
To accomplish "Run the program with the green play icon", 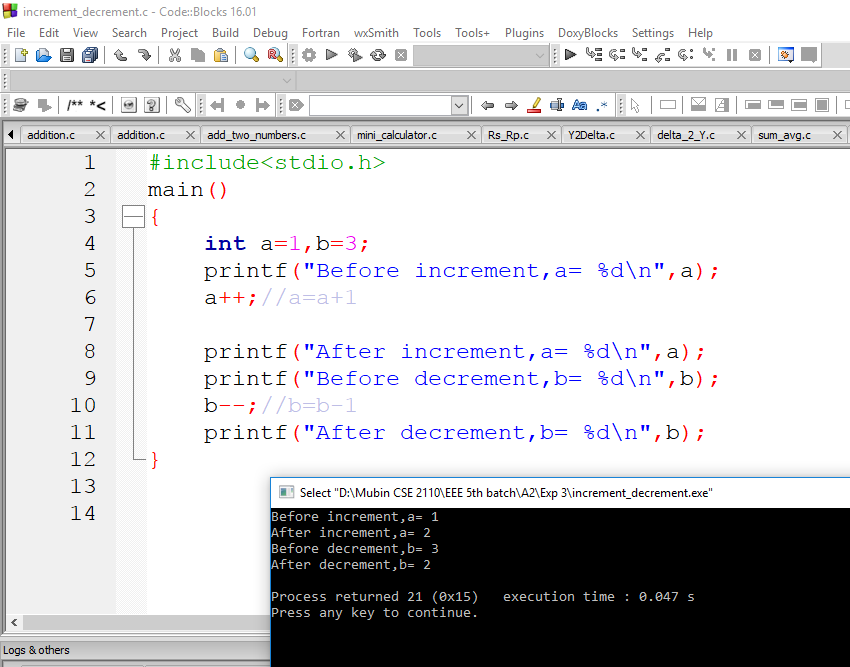I will click(x=331, y=55).
